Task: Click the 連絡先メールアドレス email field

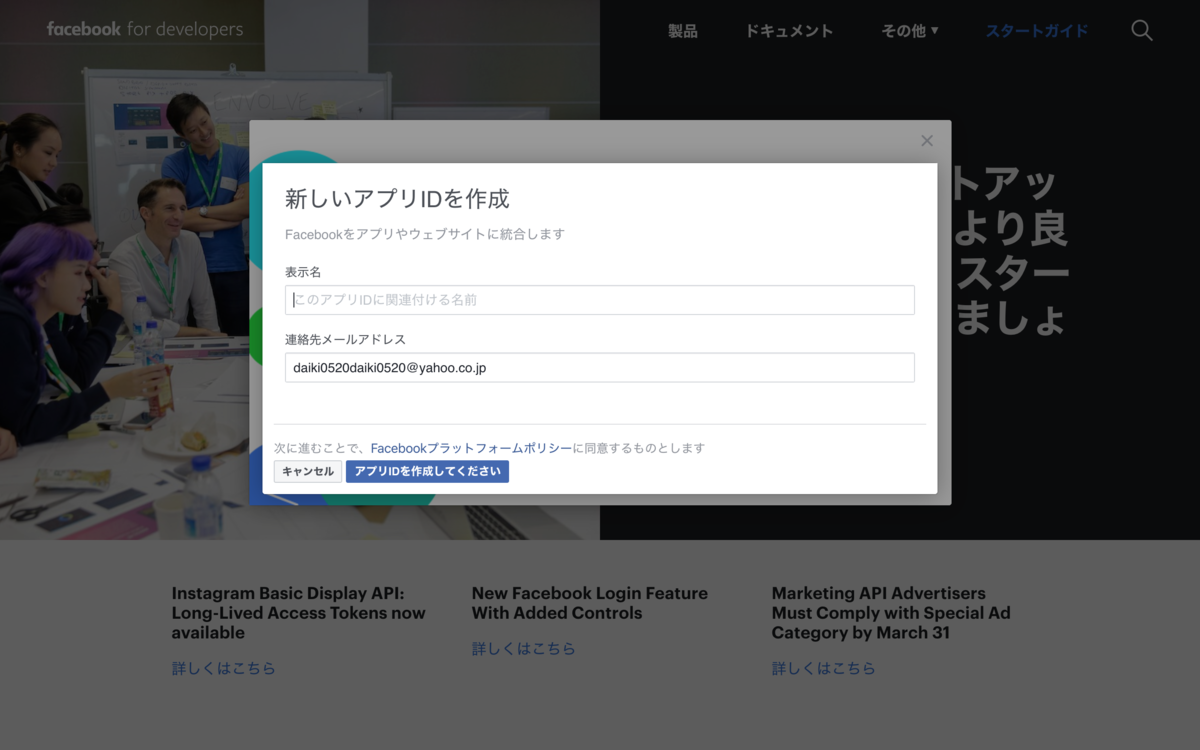Action: tap(600, 367)
